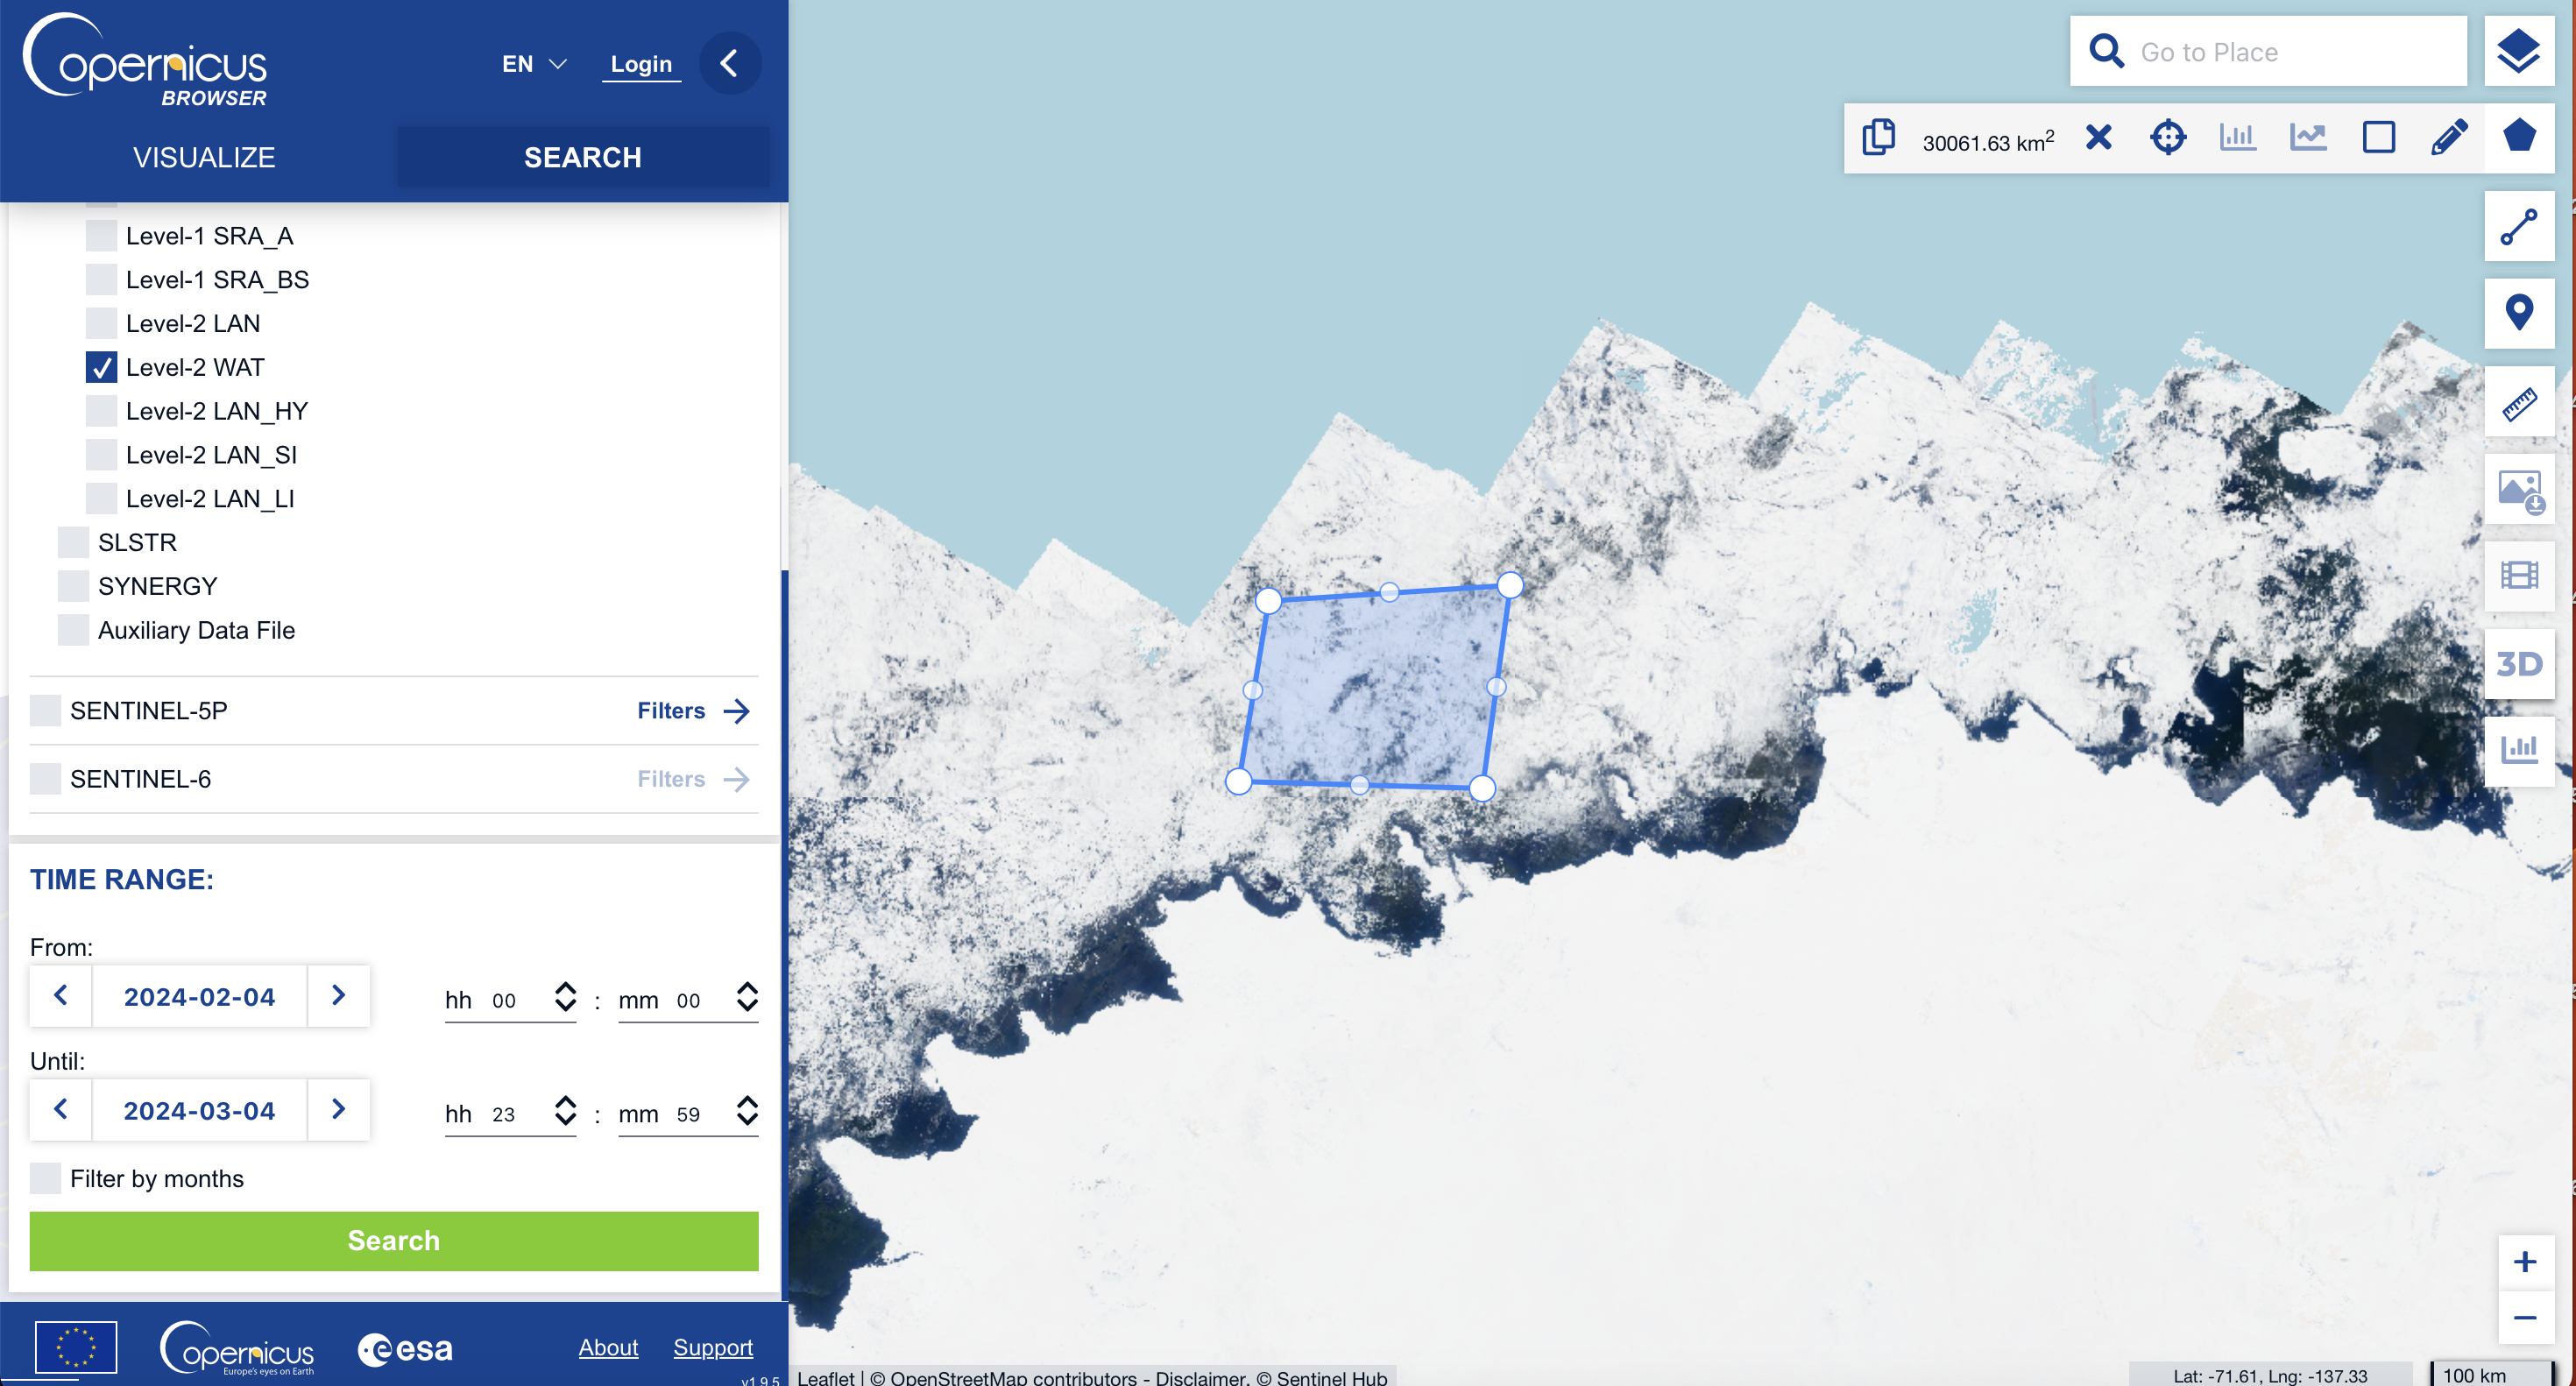Image resolution: width=2576 pixels, height=1386 pixels.
Task: Remove the area of interest with X
Action: pyautogui.click(x=2098, y=137)
